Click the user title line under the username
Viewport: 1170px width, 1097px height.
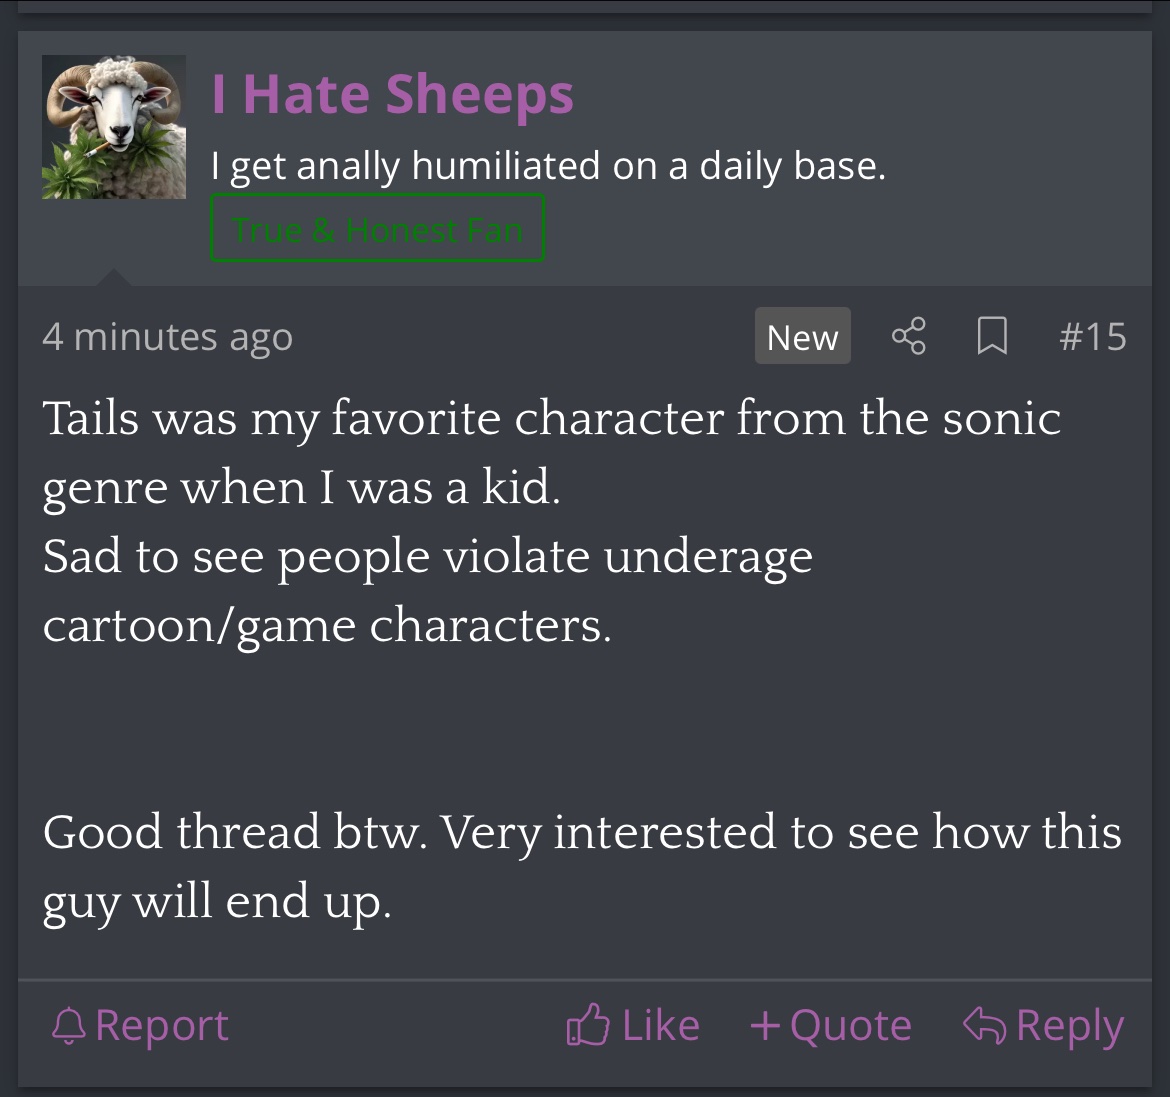[548, 166]
